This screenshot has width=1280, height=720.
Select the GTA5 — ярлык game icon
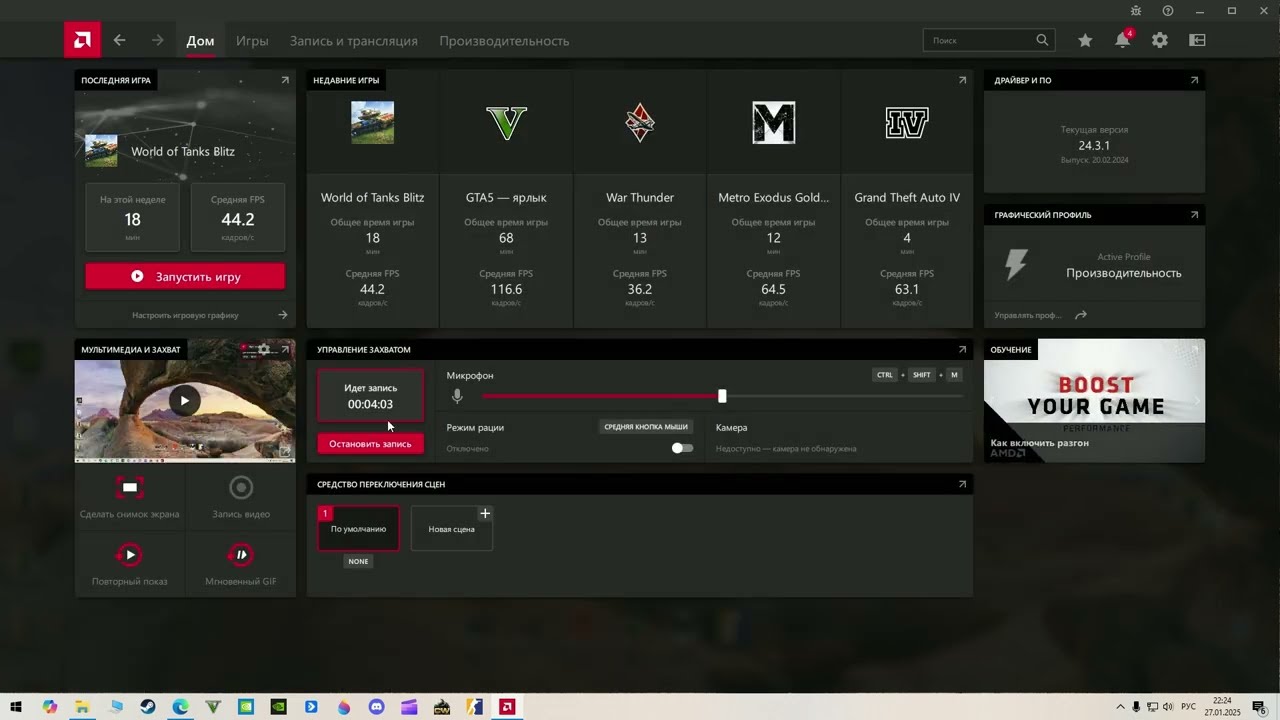point(506,122)
